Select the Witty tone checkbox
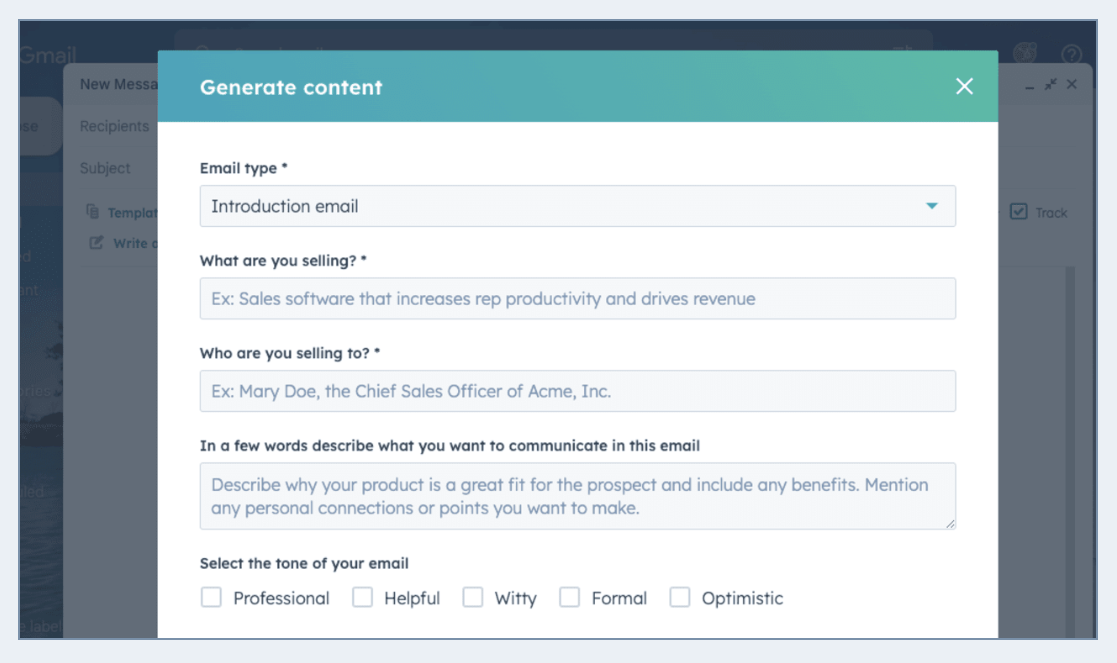The height and width of the screenshot is (663, 1117). coord(472,598)
